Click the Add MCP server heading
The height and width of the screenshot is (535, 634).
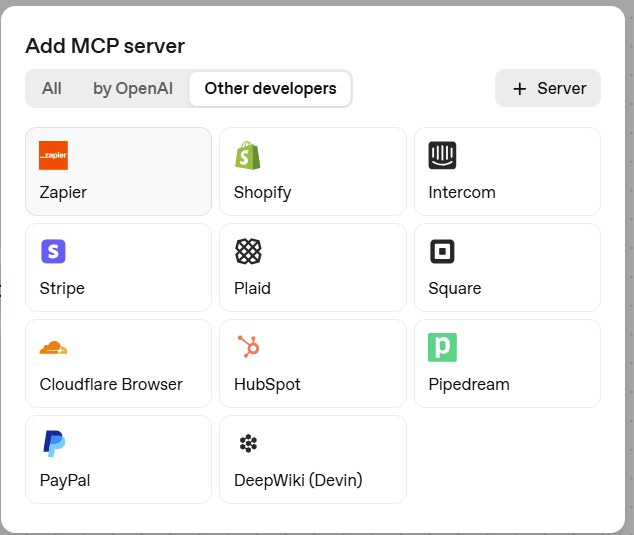(105, 46)
